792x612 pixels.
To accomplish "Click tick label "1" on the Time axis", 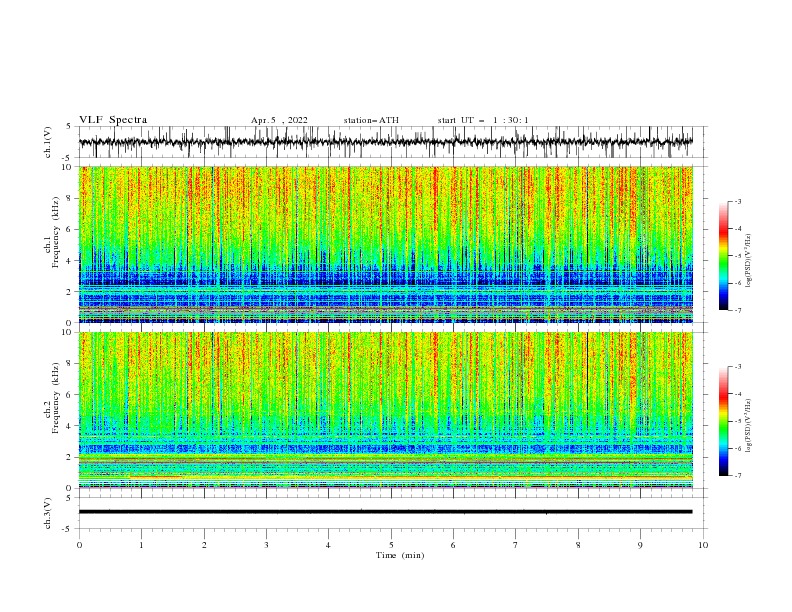I will click(141, 545).
